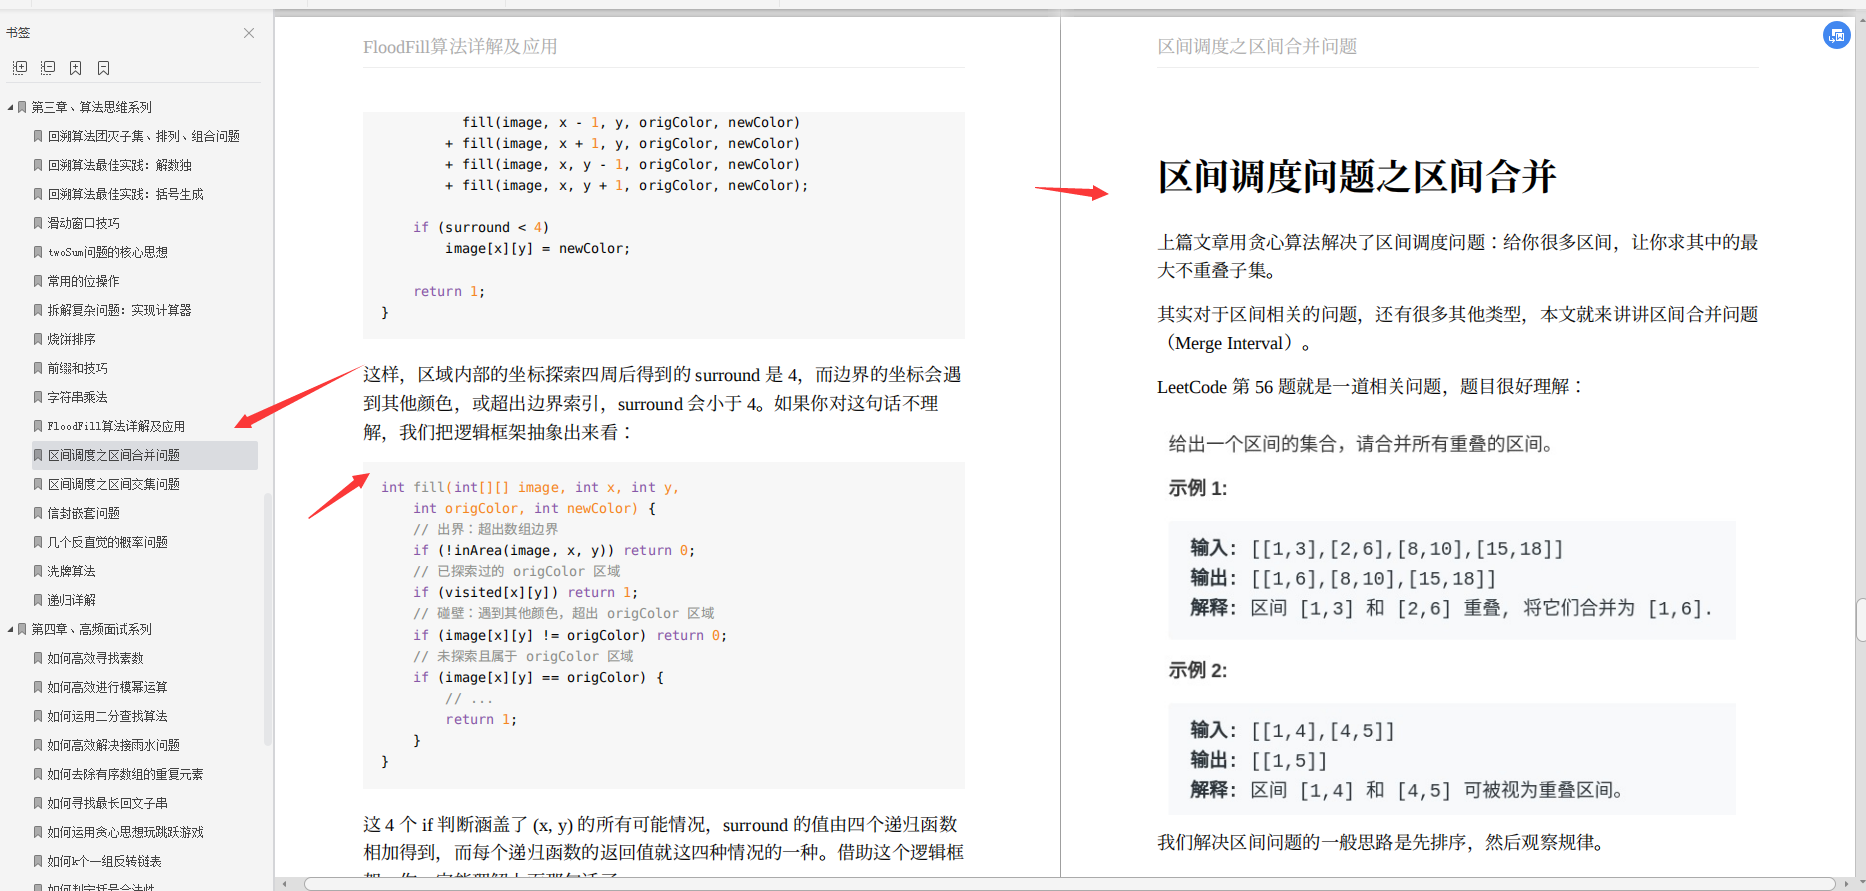
Task: Open bookmark 洗牌算法
Action: (x=72, y=571)
